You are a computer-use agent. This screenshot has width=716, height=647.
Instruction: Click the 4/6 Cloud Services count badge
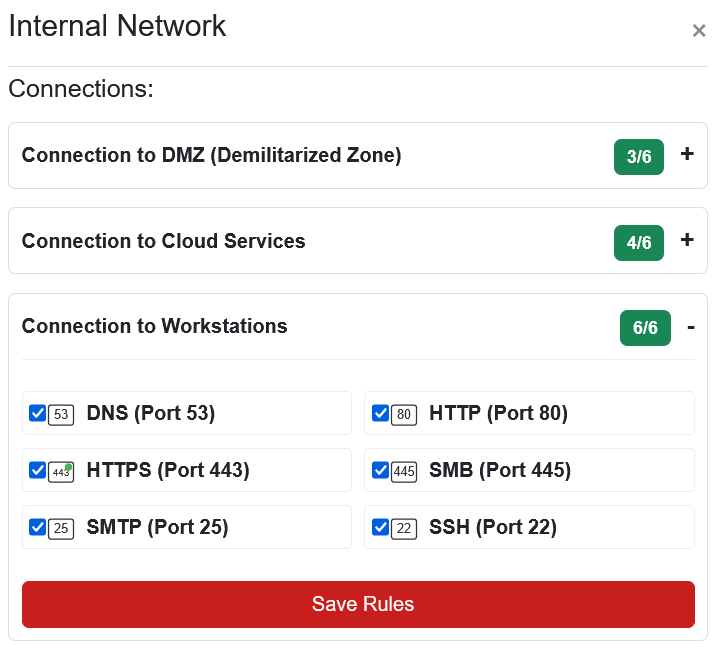coord(639,243)
